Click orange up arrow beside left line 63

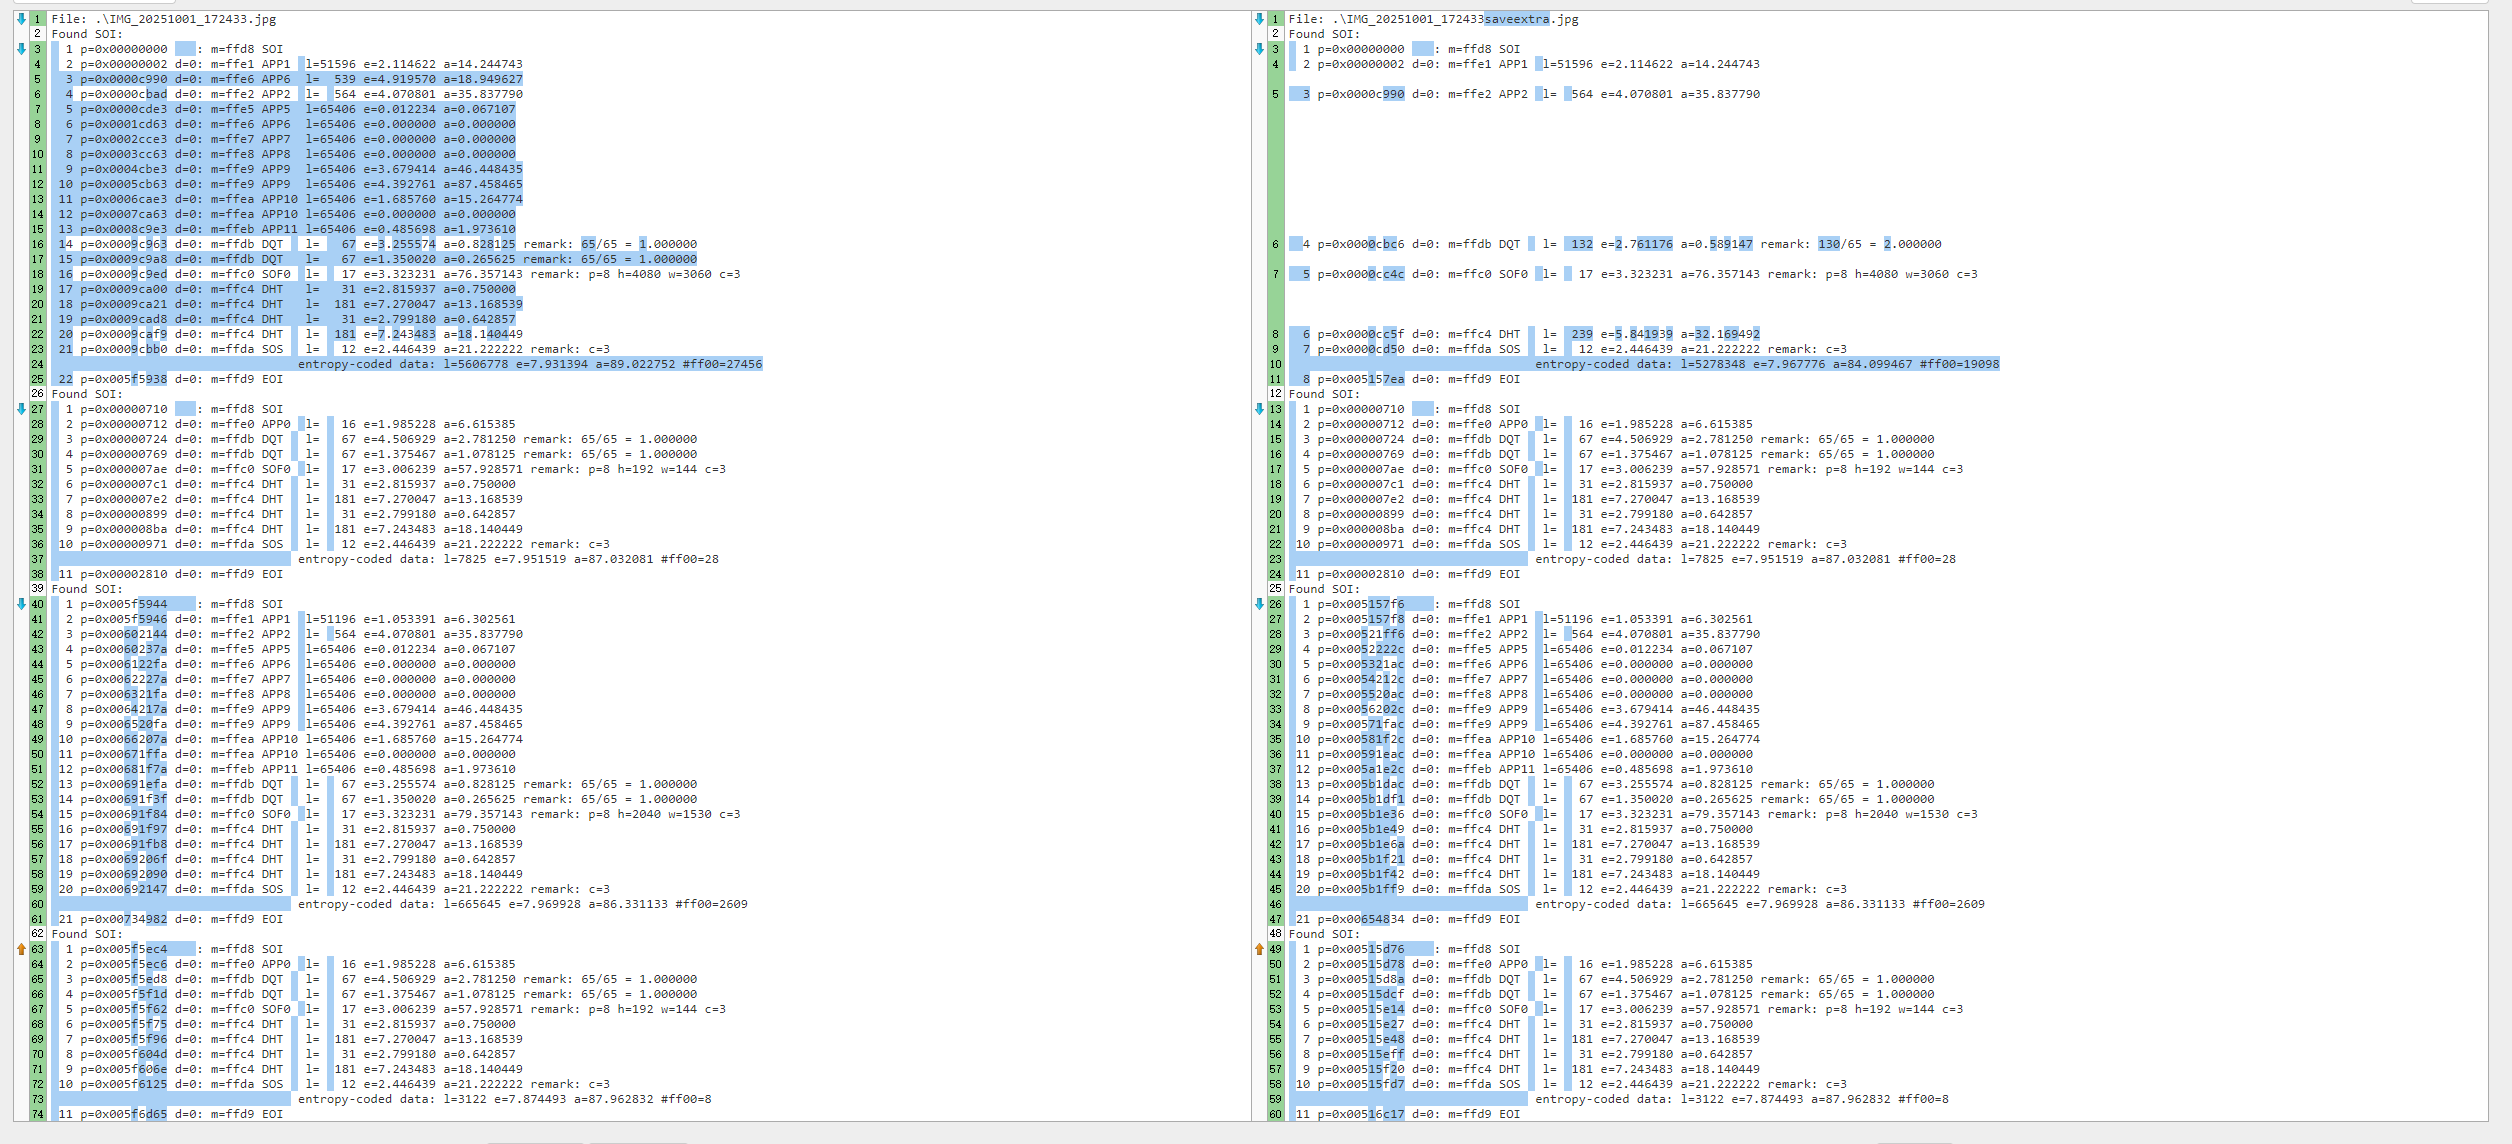(x=21, y=949)
